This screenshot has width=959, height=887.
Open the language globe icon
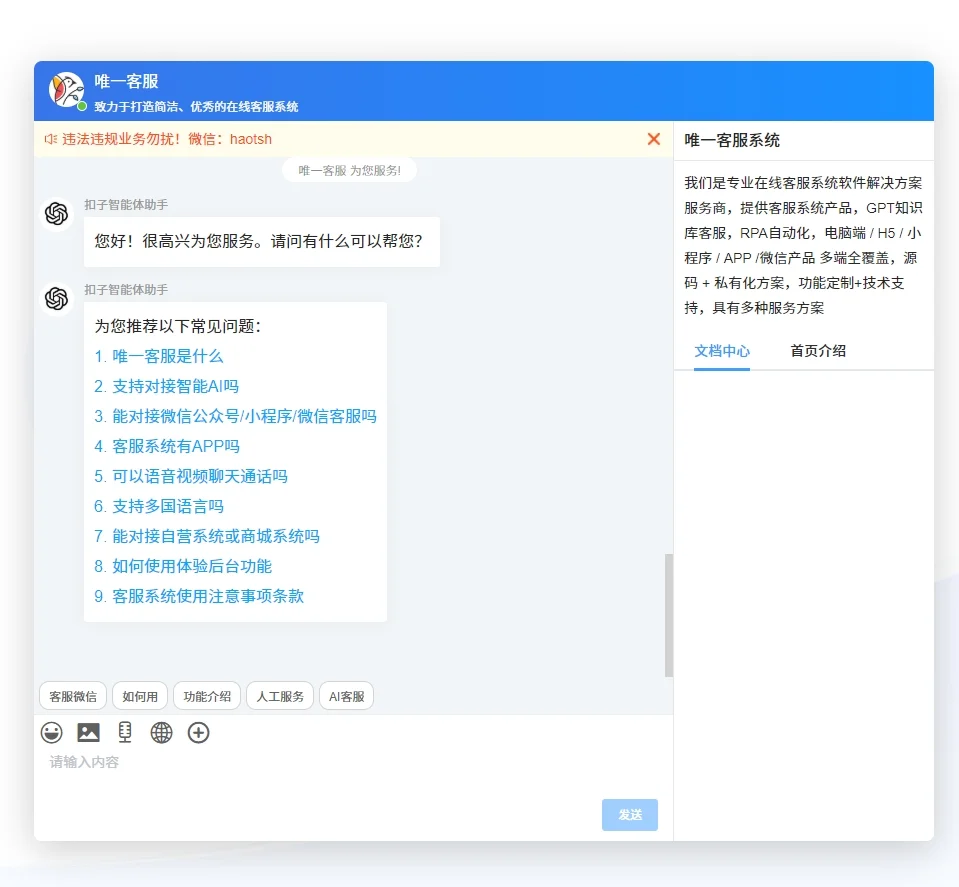[161, 732]
